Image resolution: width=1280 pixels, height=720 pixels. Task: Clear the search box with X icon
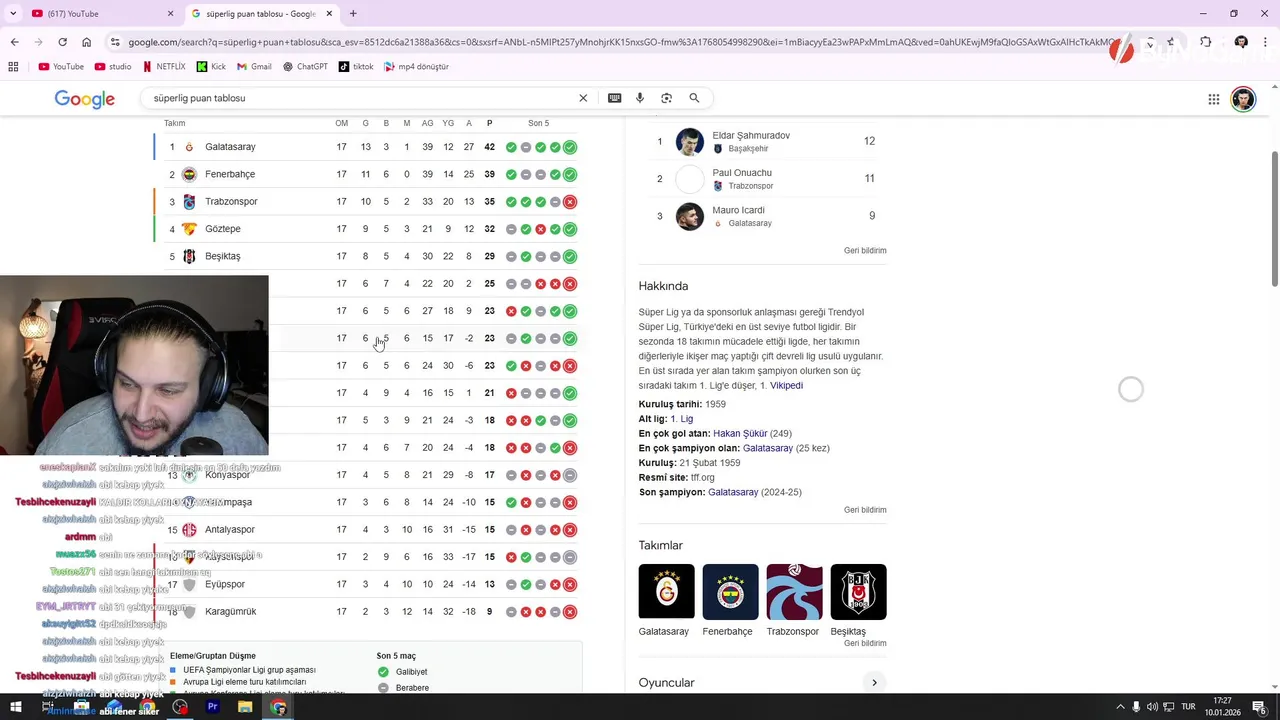(583, 98)
